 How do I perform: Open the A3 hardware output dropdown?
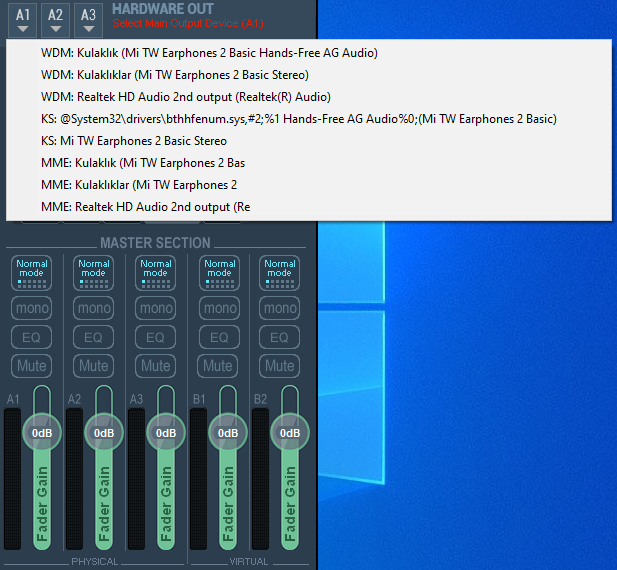pyautogui.click(x=89, y=20)
